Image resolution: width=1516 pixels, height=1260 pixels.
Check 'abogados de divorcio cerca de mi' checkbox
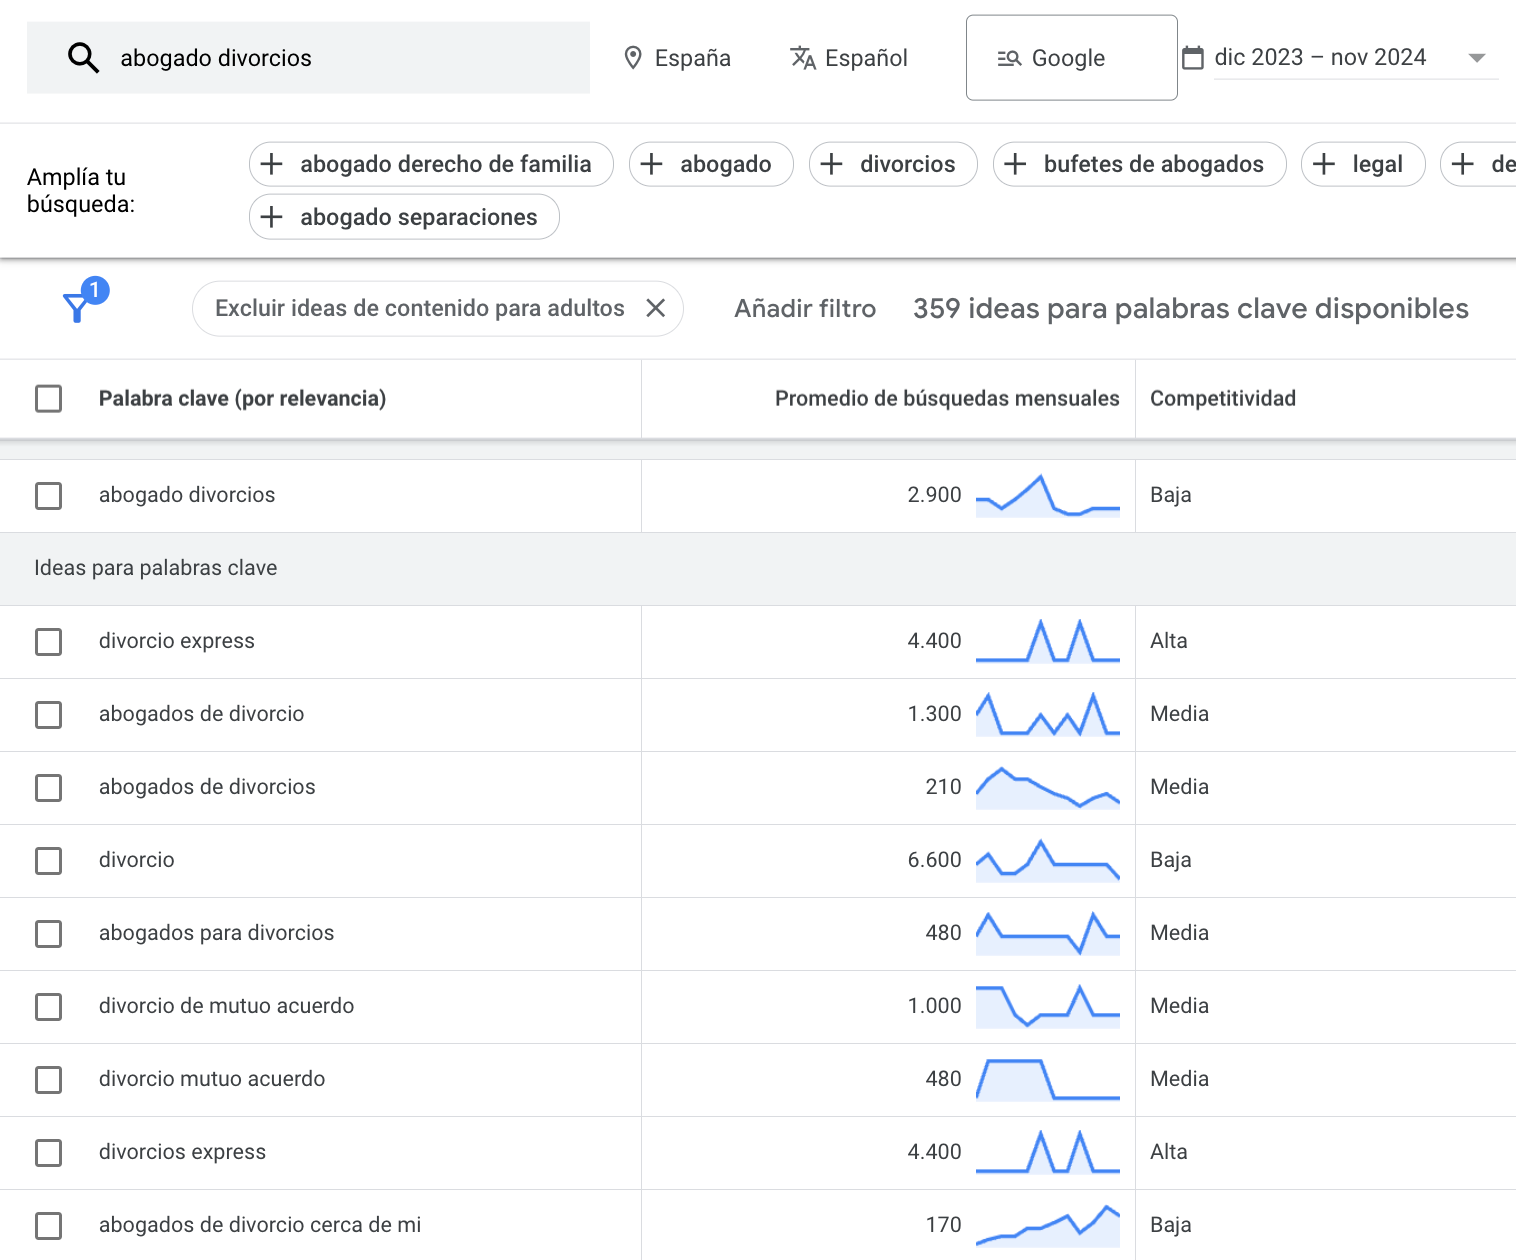click(48, 1226)
